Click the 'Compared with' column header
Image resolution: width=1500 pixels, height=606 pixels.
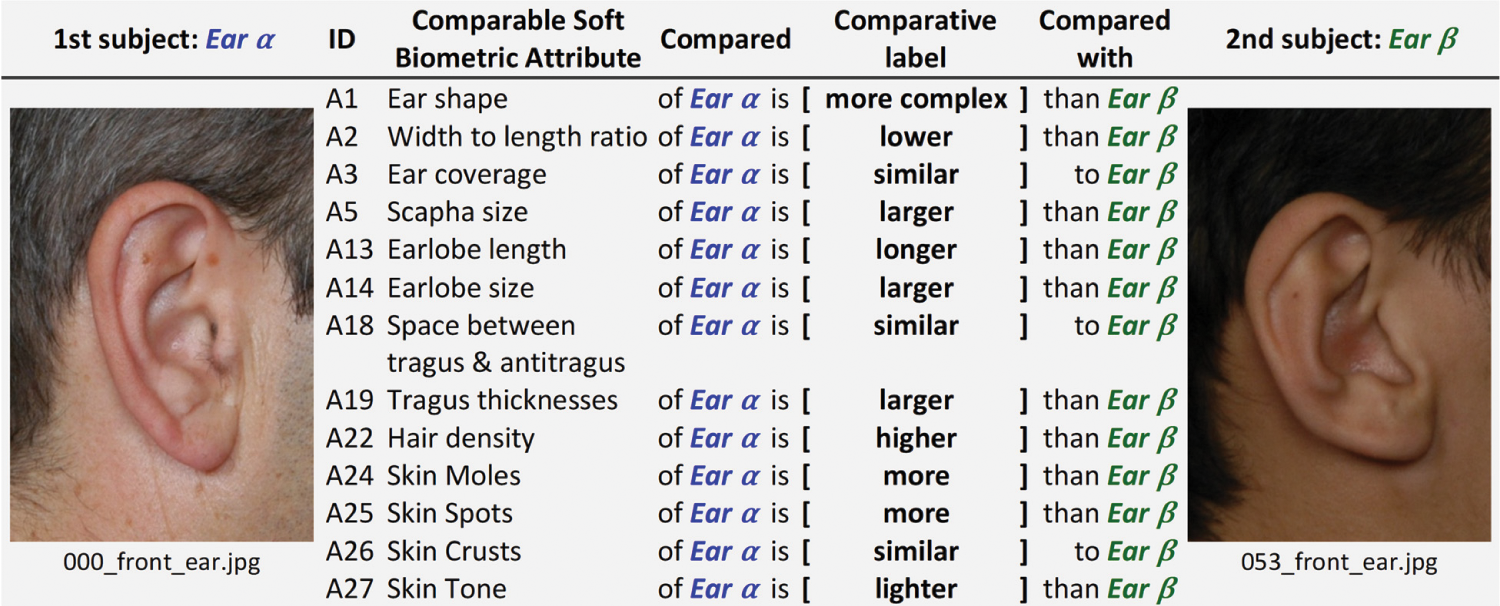pos(1104,39)
